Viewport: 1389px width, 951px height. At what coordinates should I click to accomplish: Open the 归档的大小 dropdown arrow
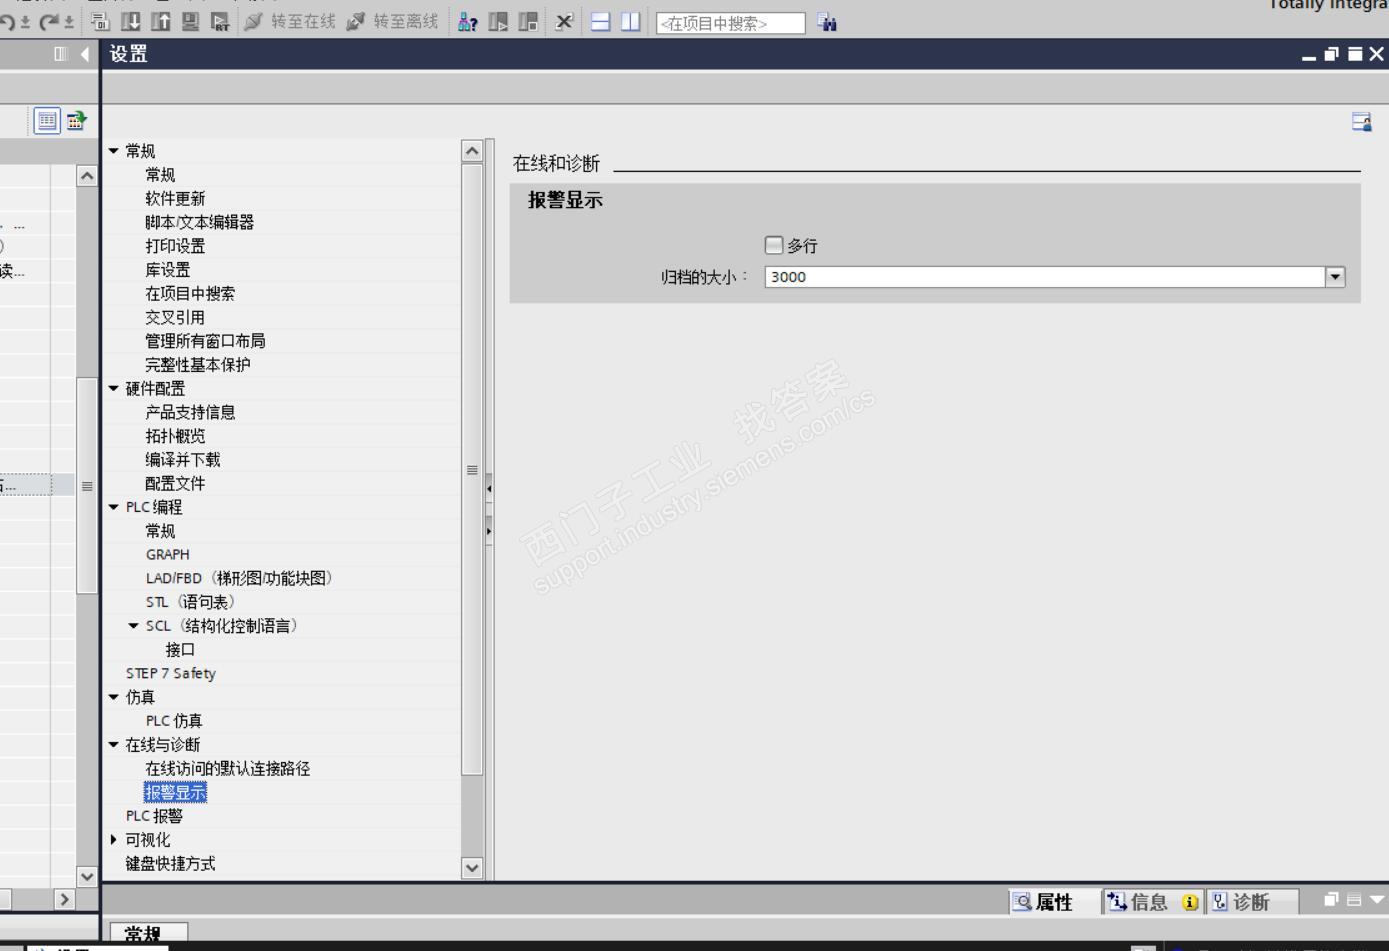1335,277
